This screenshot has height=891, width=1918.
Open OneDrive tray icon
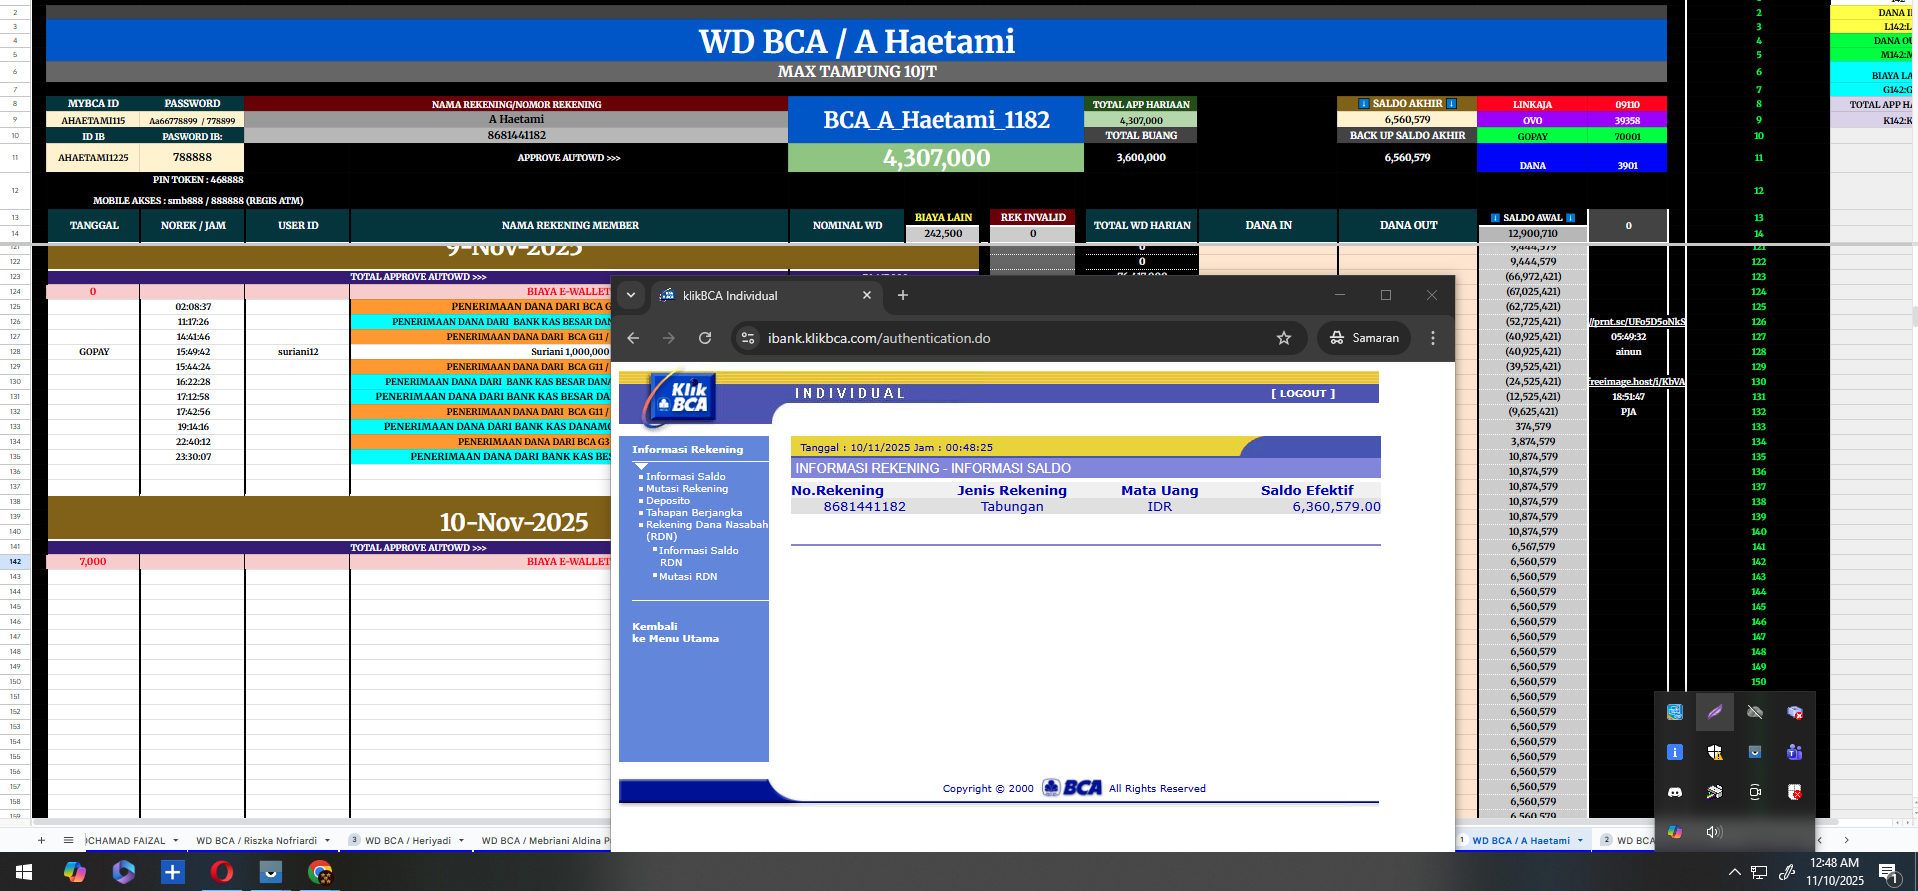[1755, 712]
